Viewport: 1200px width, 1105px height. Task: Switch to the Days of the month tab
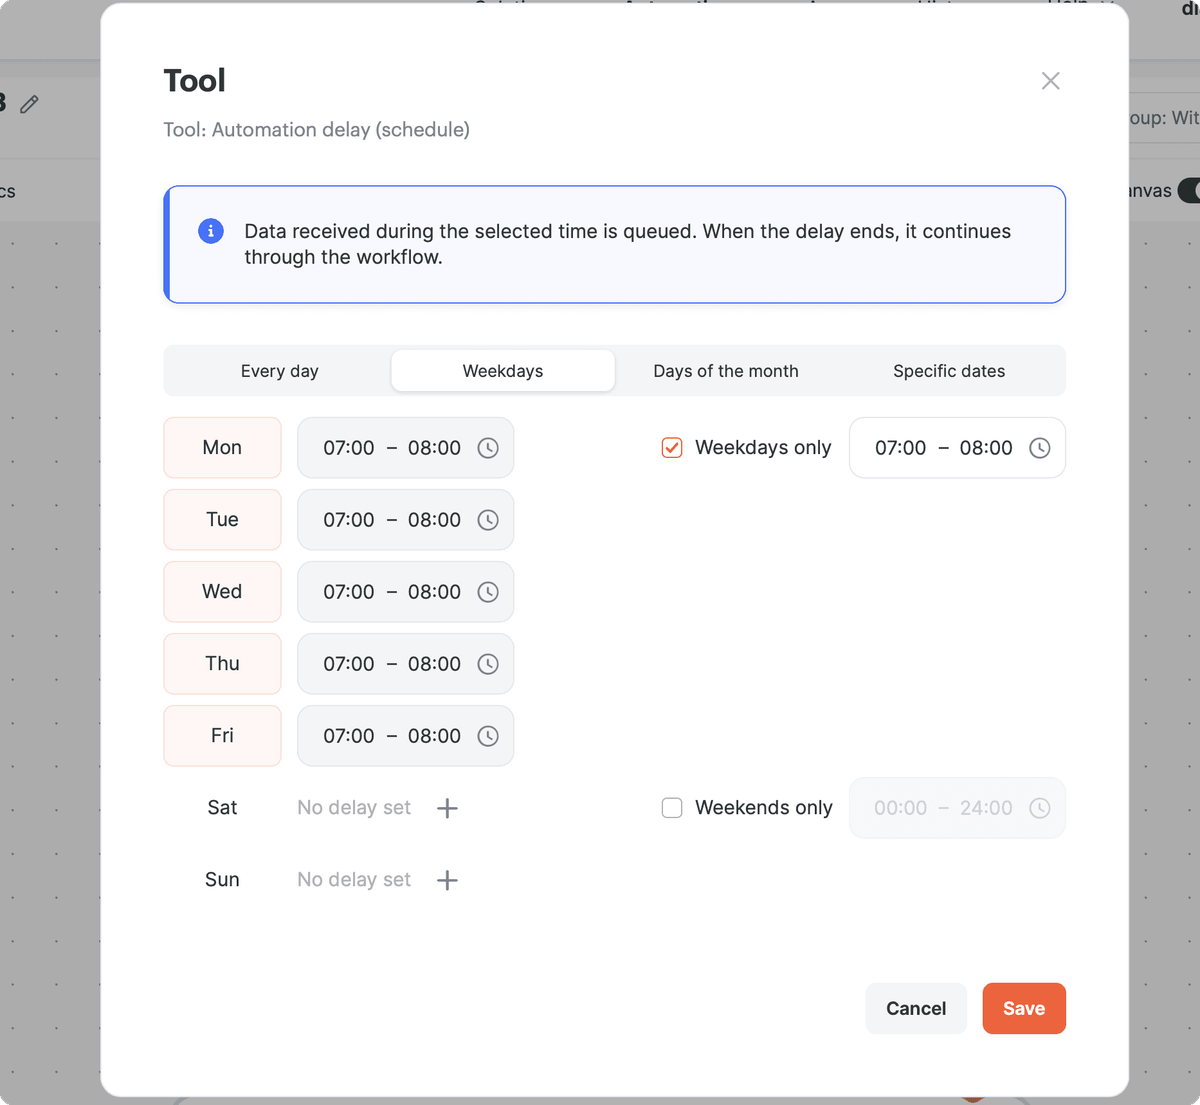[726, 371]
